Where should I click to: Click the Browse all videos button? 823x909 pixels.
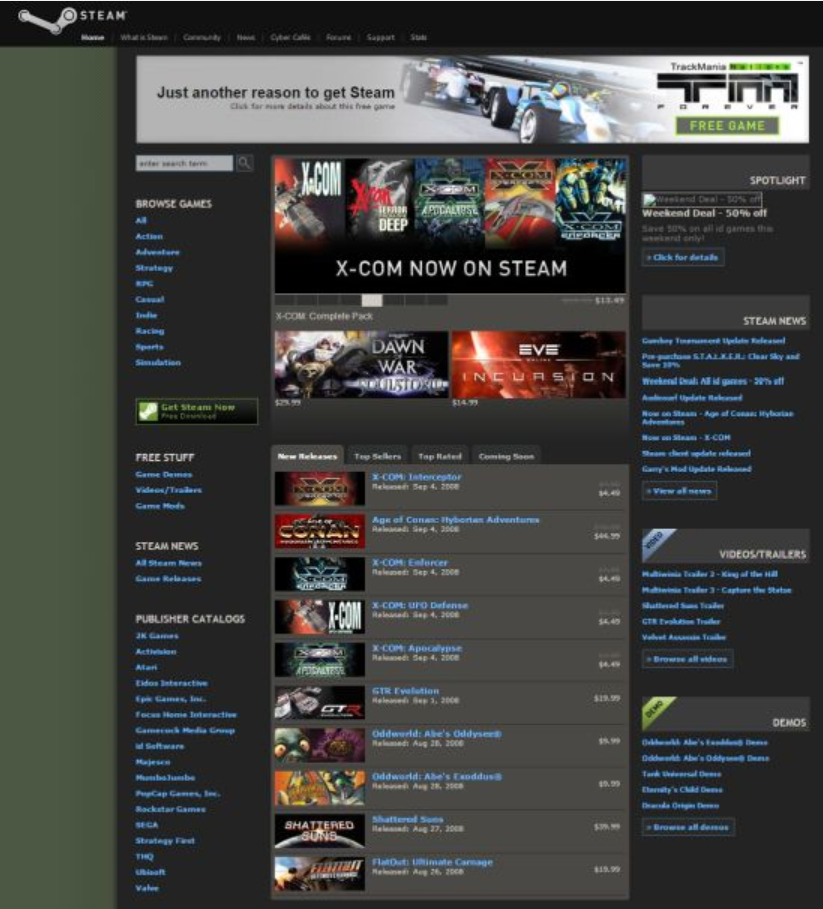tap(687, 659)
